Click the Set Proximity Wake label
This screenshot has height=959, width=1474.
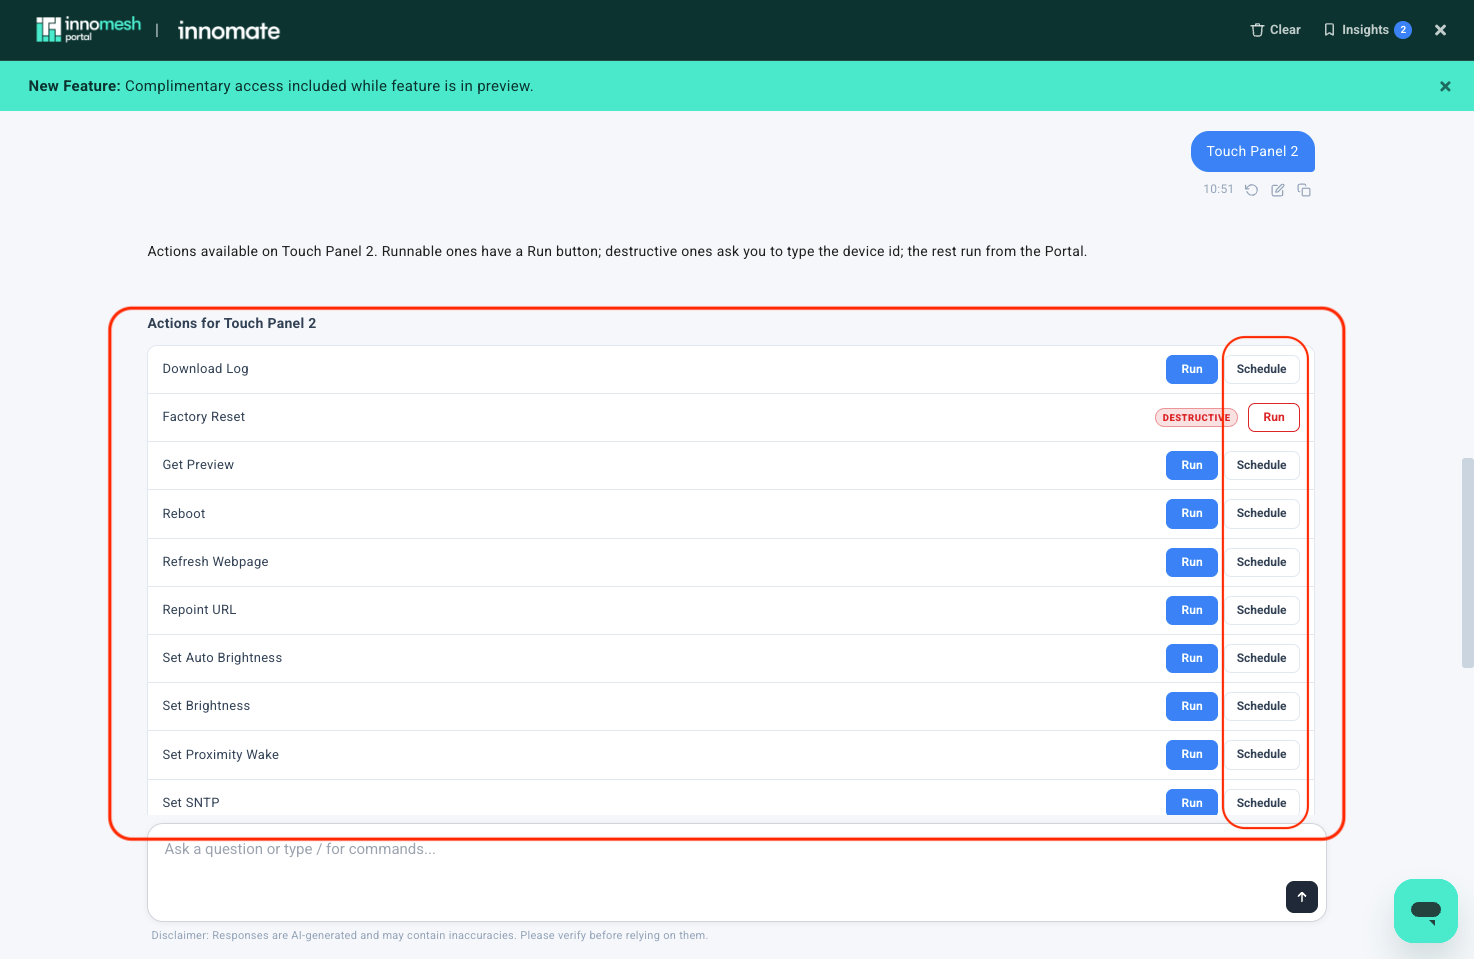pyautogui.click(x=221, y=755)
